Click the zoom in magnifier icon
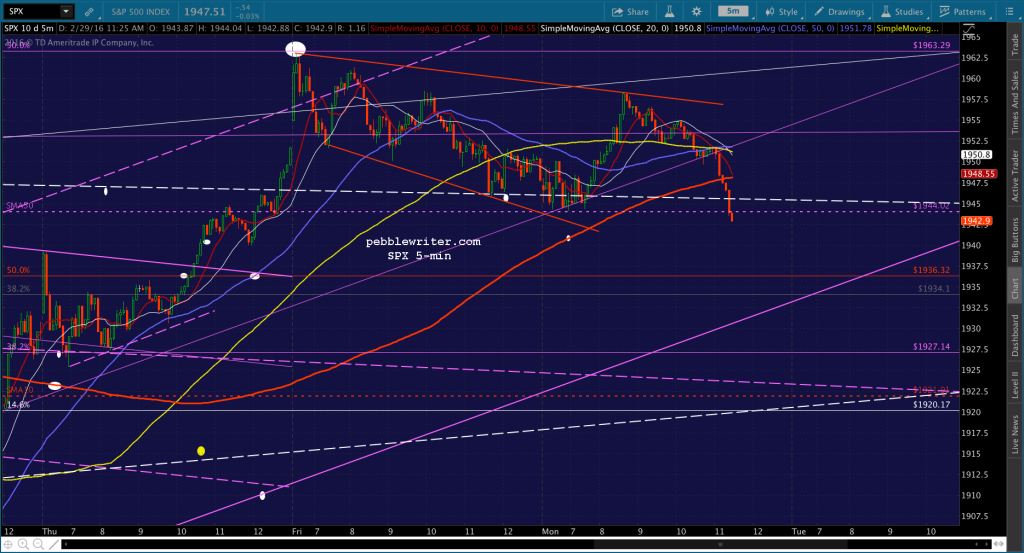This screenshot has height=553, width=1024. point(23,544)
